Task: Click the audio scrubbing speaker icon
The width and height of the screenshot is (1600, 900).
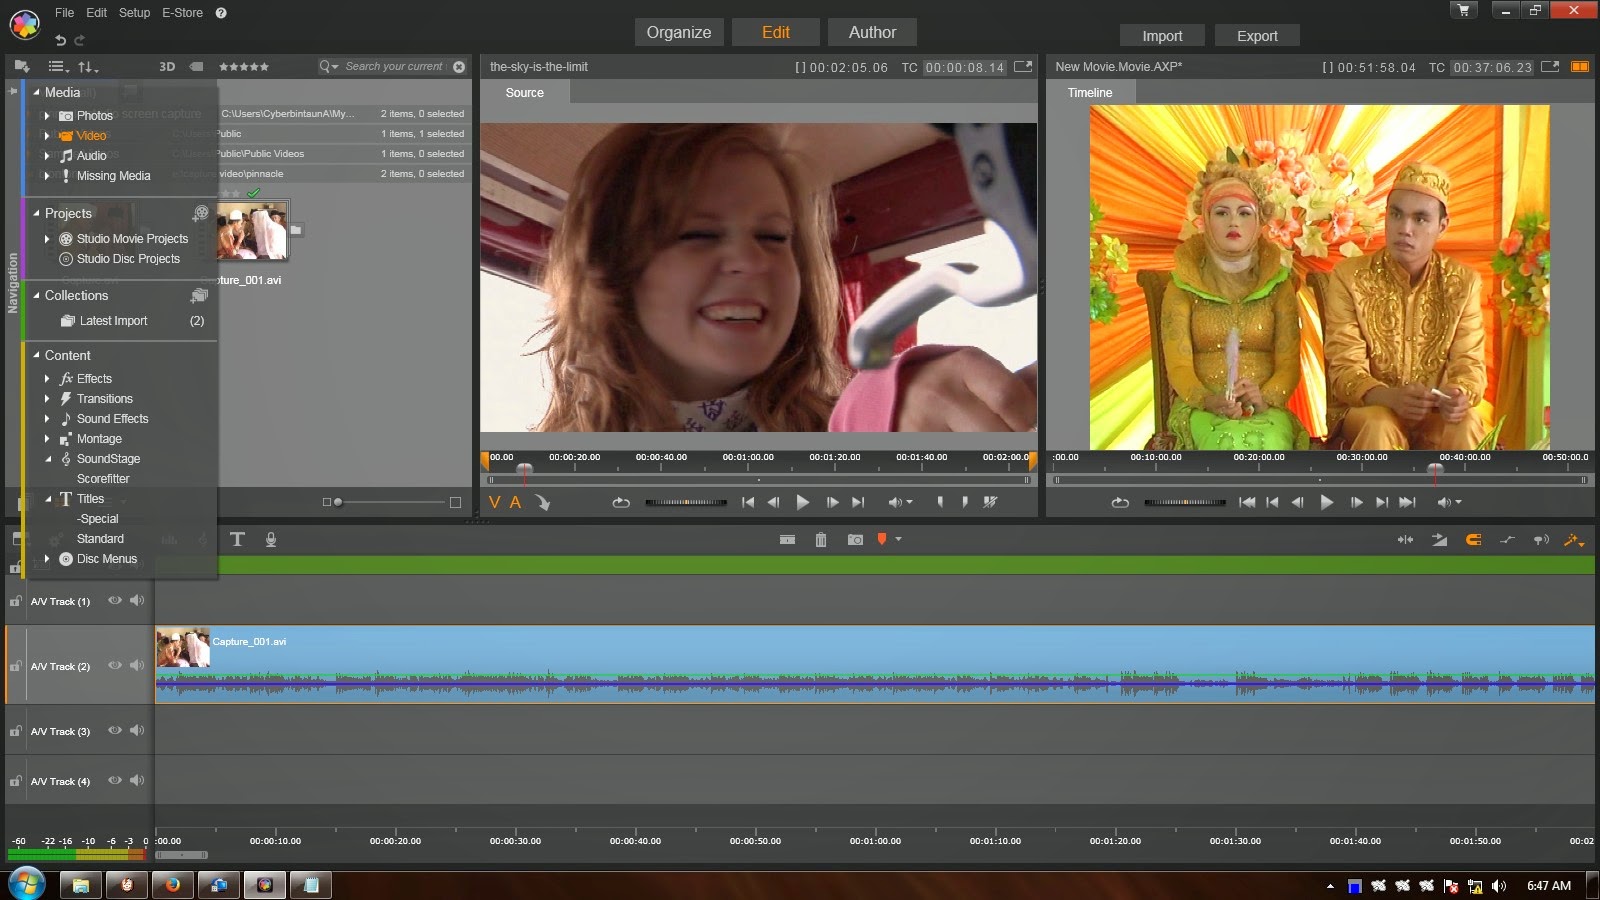Action: point(1541,540)
